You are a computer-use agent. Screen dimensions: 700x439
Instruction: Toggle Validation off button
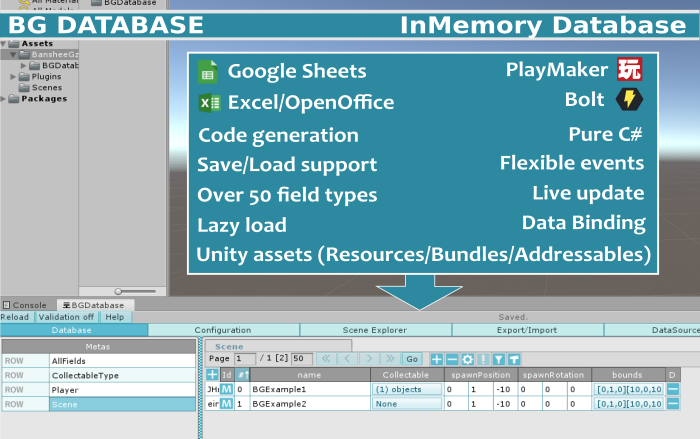[67, 317]
